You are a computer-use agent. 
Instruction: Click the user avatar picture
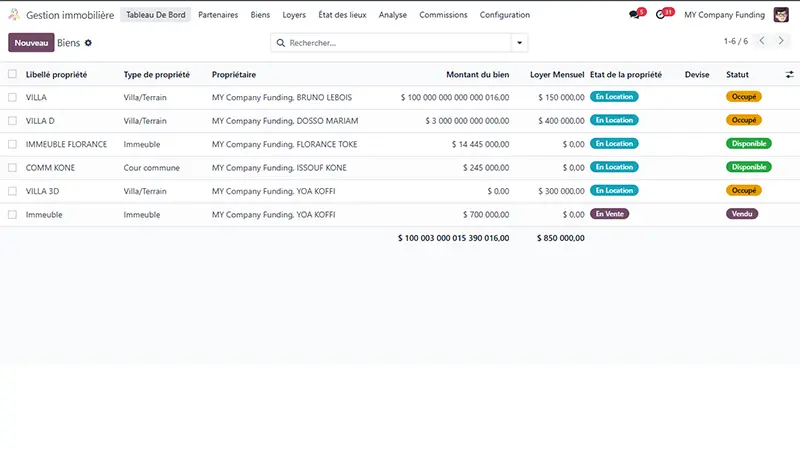[781, 15]
